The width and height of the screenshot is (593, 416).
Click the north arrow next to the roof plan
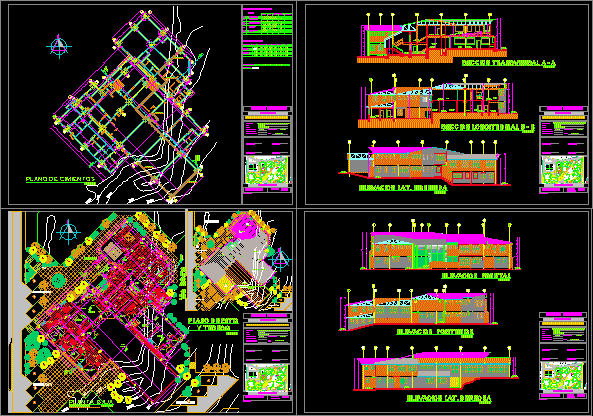tap(280, 260)
